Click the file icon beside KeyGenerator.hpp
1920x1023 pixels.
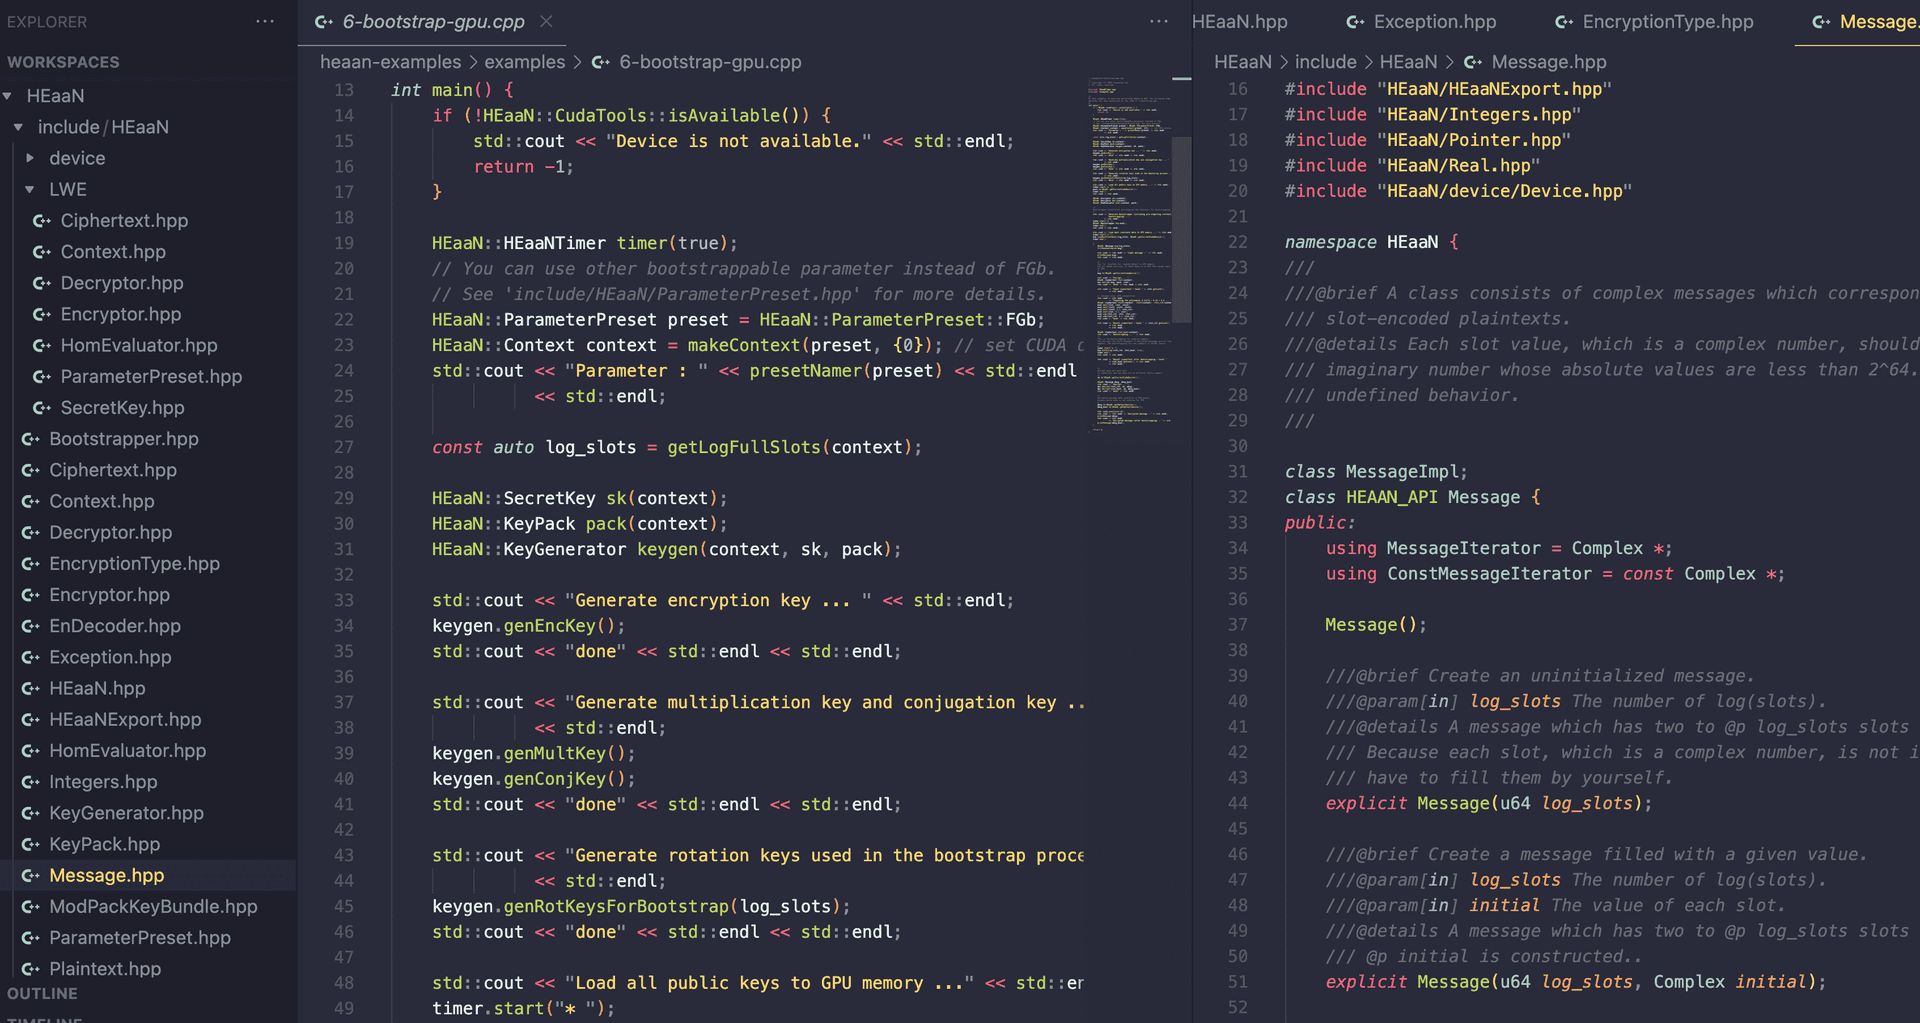tap(31, 813)
